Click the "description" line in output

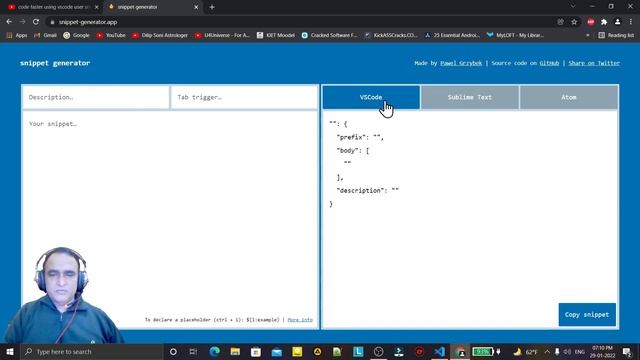[367, 190]
